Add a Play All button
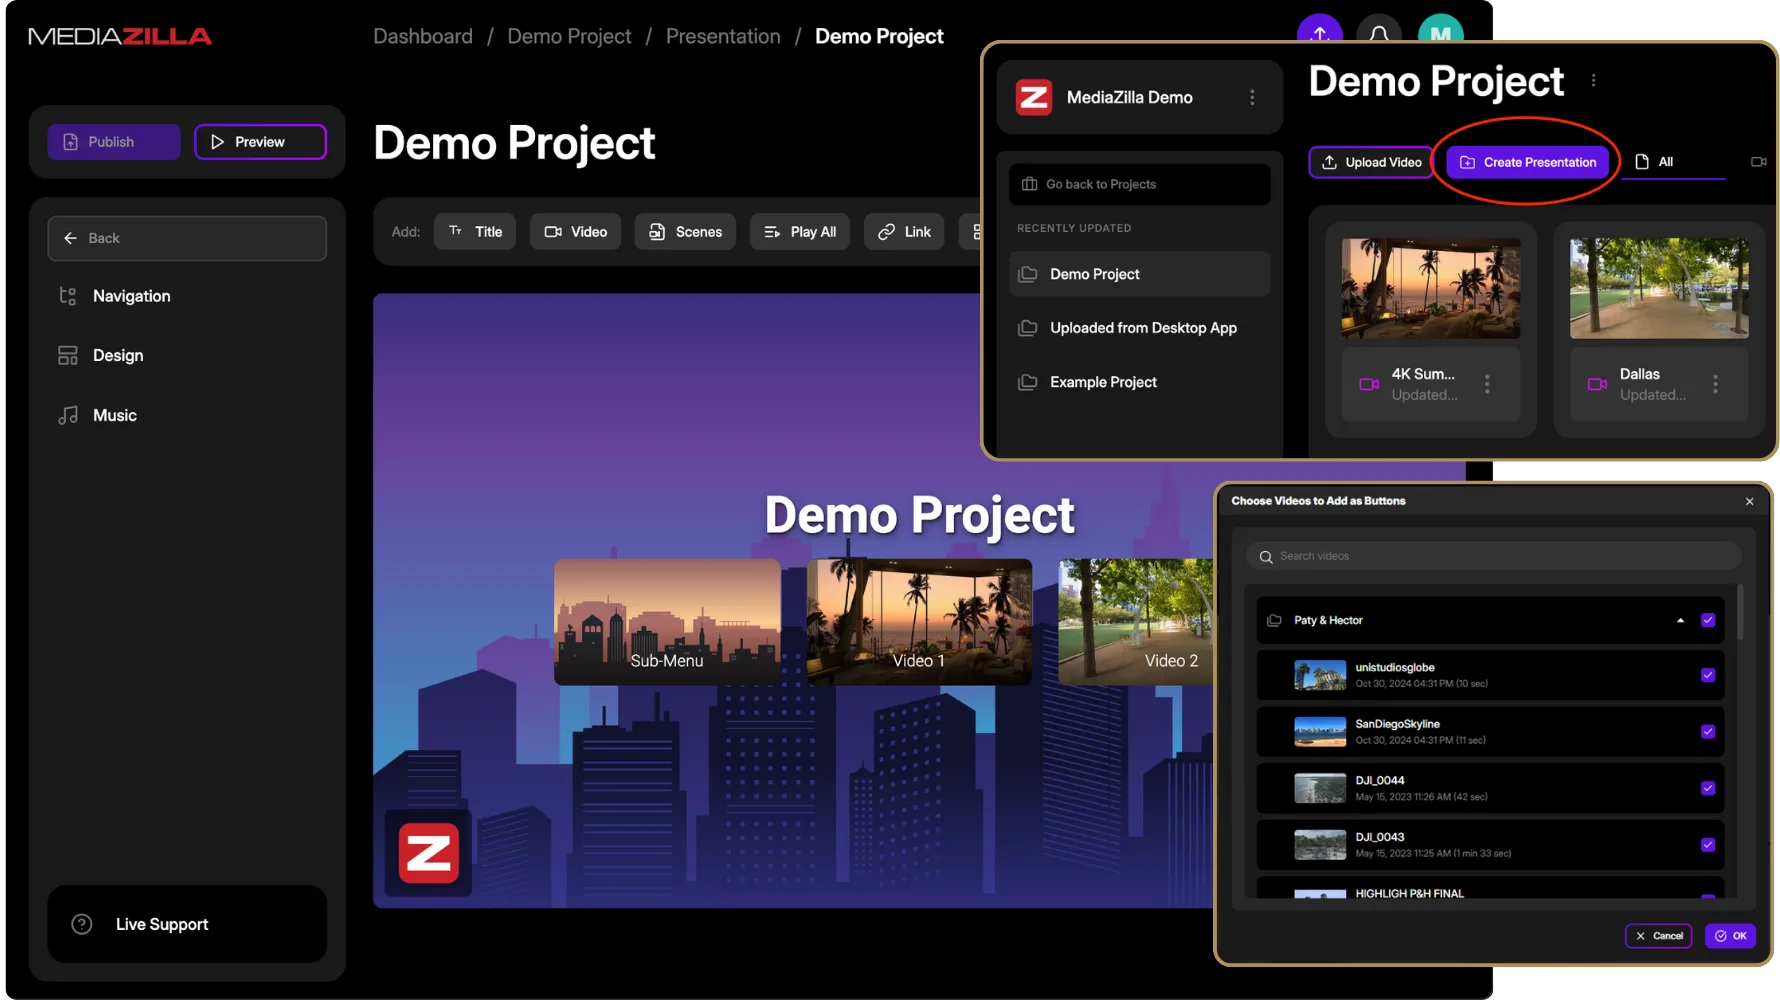This screenshot has width=1780, height=1000. (x=800, y=232)
